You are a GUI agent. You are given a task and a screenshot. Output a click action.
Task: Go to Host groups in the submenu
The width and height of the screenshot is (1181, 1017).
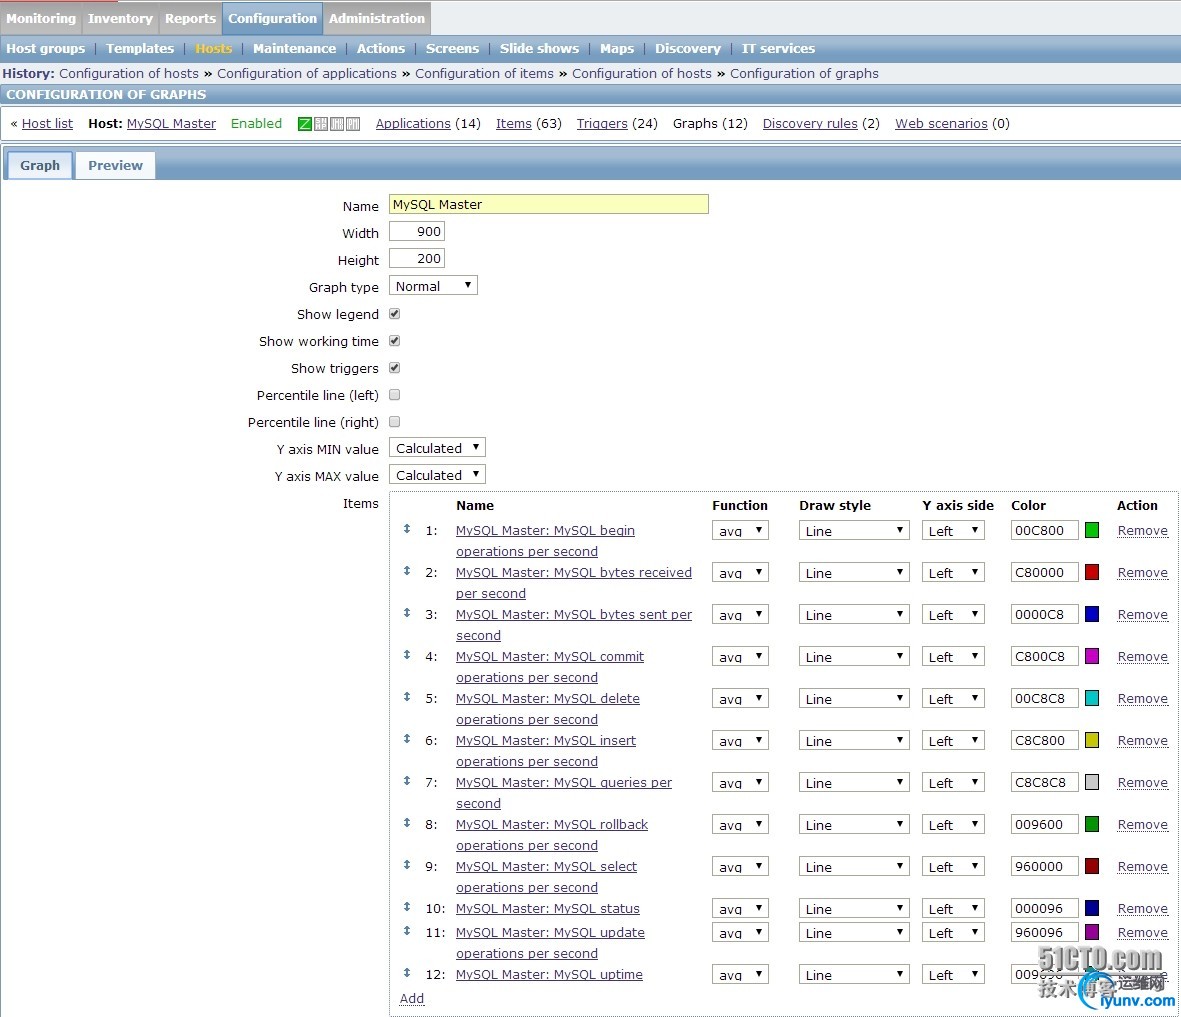click(x=46, y=48)
